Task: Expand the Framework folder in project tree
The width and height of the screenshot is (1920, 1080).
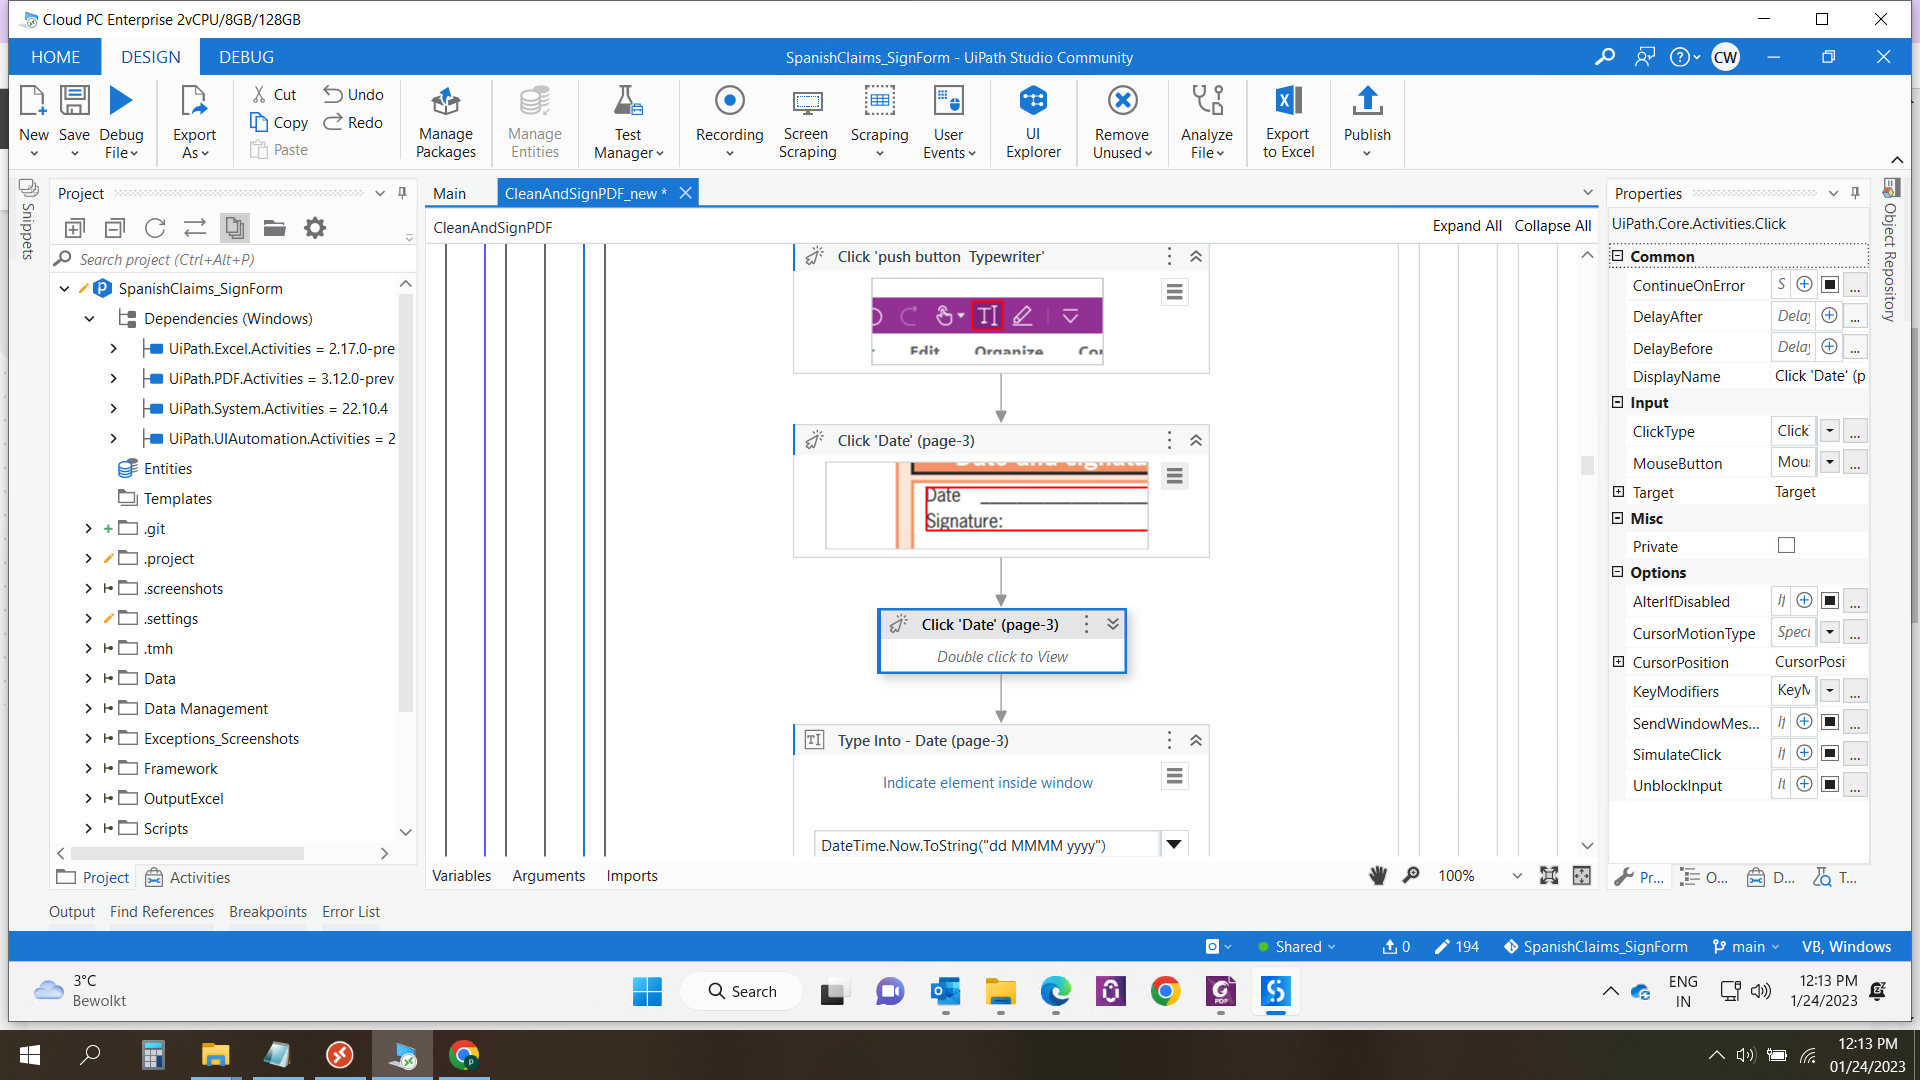Action: (x=89, y=769)
